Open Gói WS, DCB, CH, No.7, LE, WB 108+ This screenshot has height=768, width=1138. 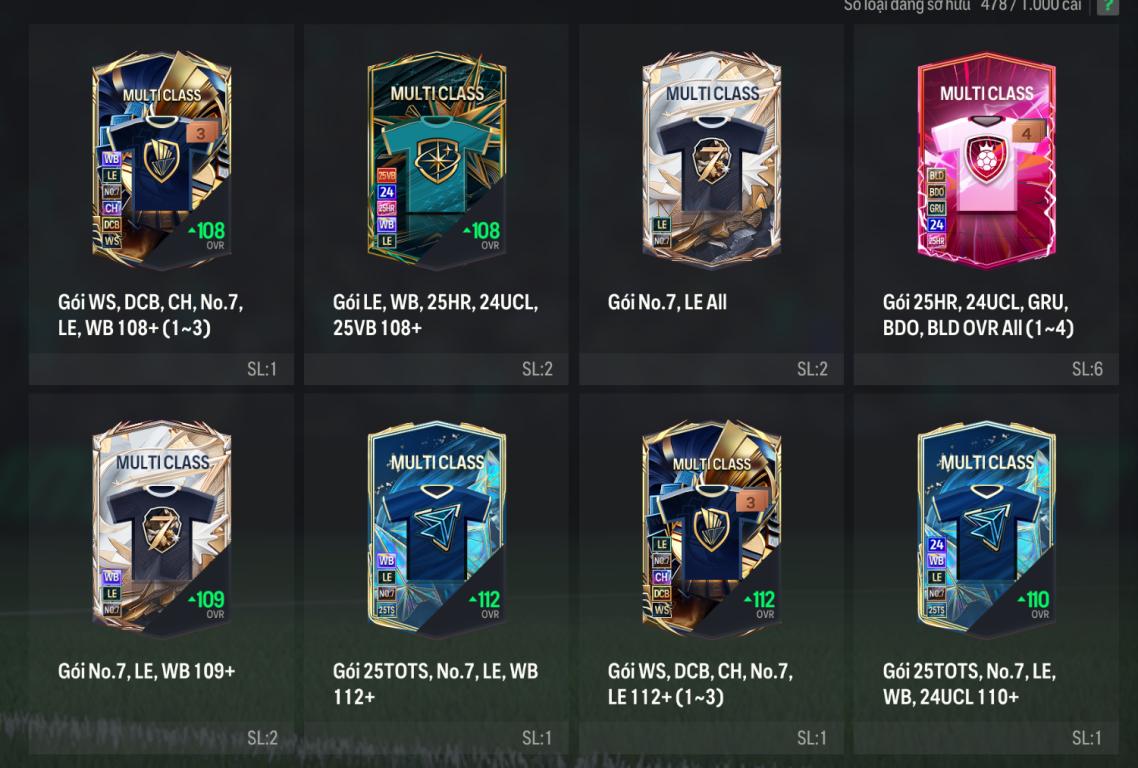pyautogui.click(x=150, y=315)
